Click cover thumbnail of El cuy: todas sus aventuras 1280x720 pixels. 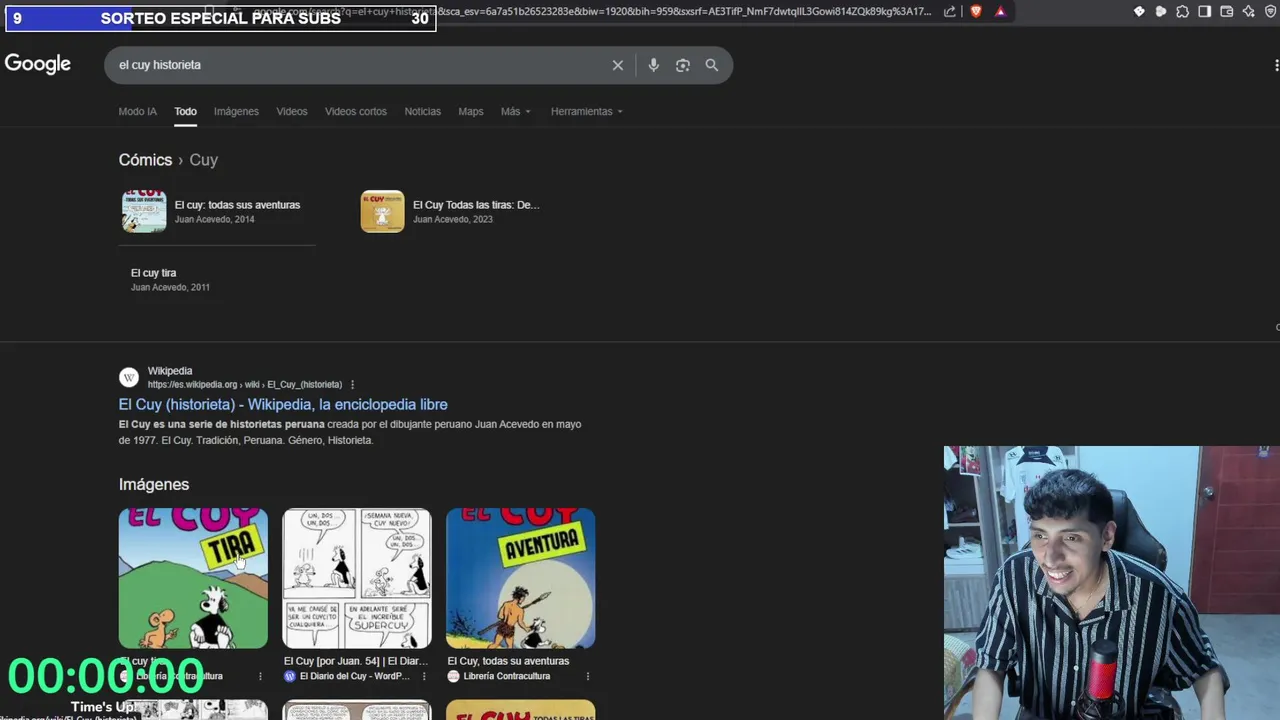click(144, 211)
